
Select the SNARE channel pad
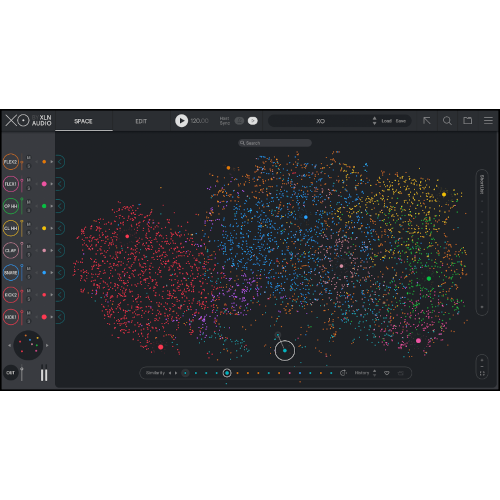(x=11, y=273)
